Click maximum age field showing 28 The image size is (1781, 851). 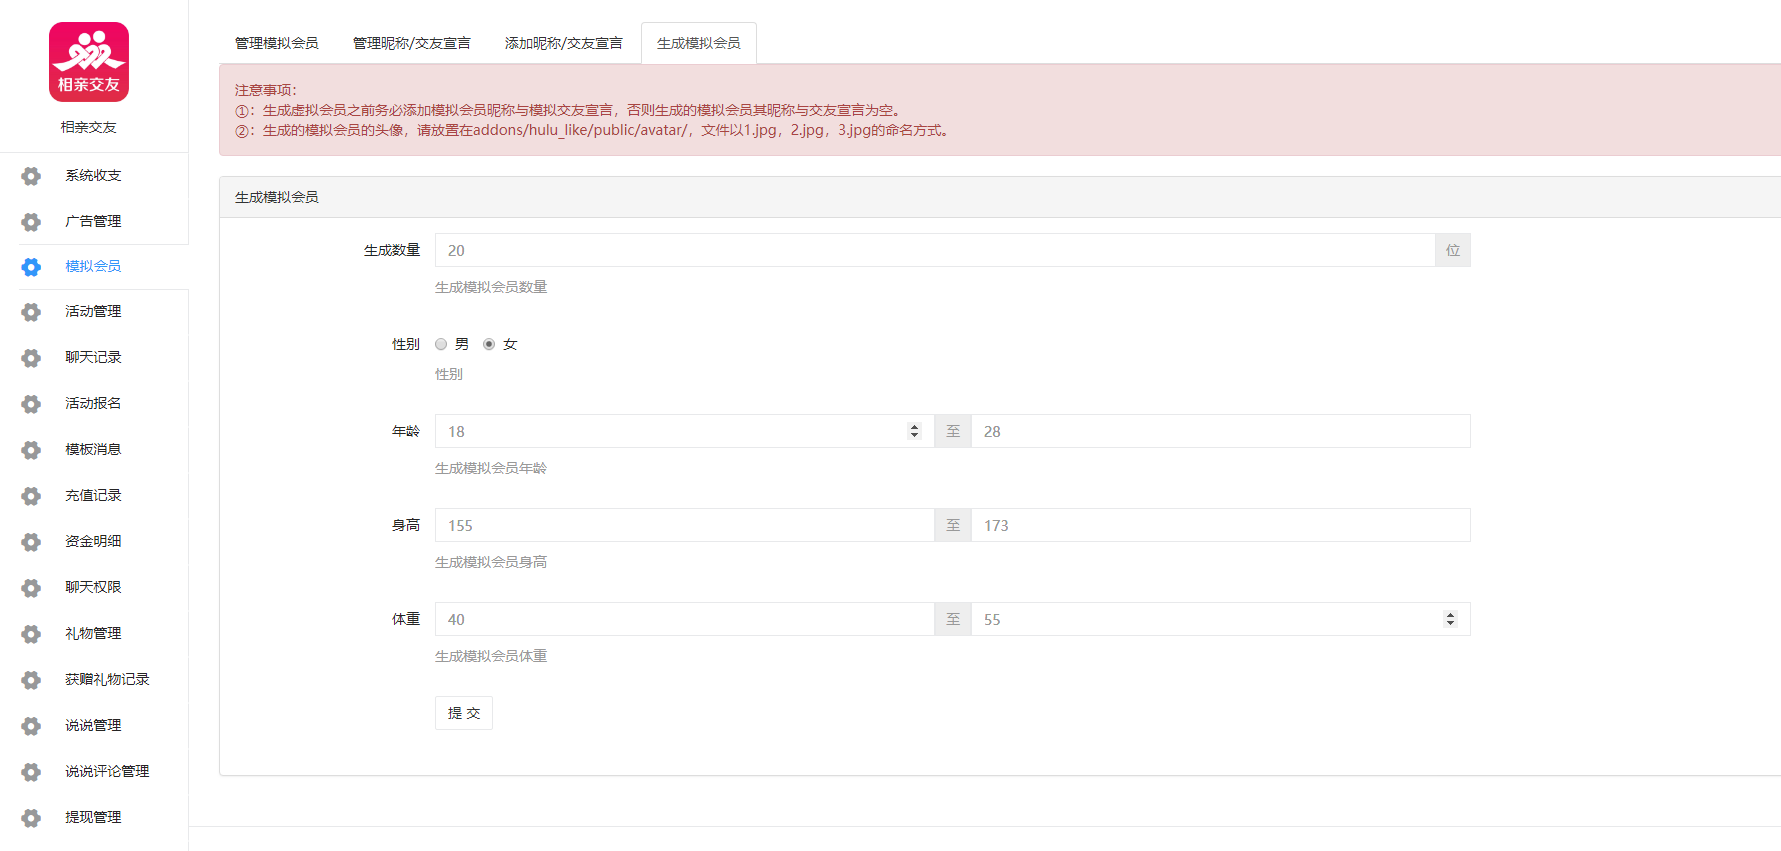pos(1221,431)
